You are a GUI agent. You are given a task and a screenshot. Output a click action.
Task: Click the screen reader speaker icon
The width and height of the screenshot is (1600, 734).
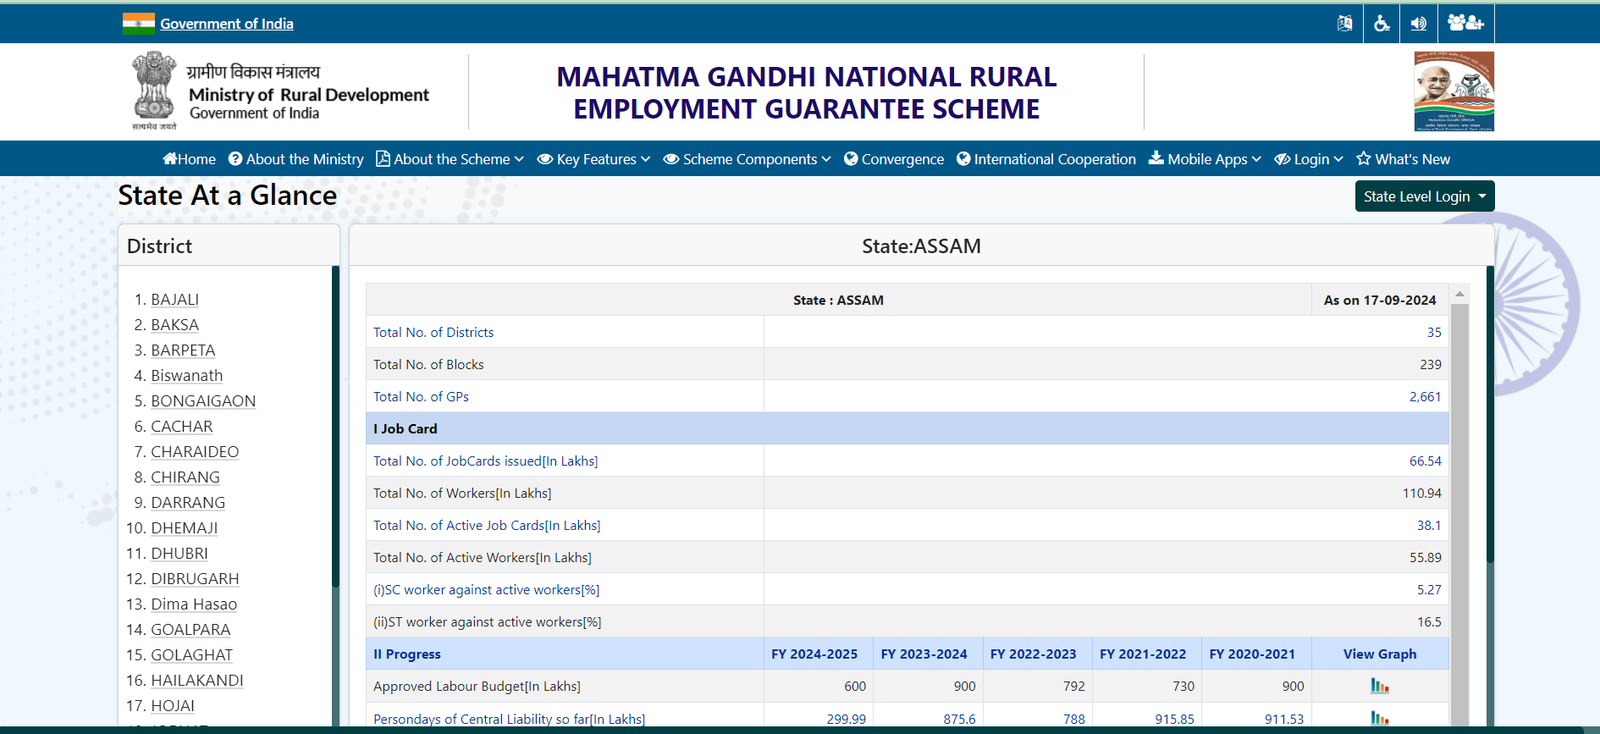coord(1419,23)
